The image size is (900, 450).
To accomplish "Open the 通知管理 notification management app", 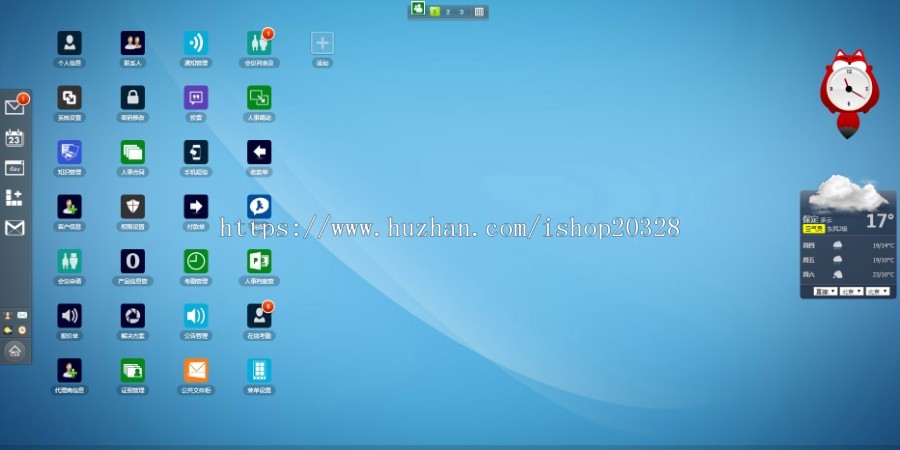I will tap(196, 43).
